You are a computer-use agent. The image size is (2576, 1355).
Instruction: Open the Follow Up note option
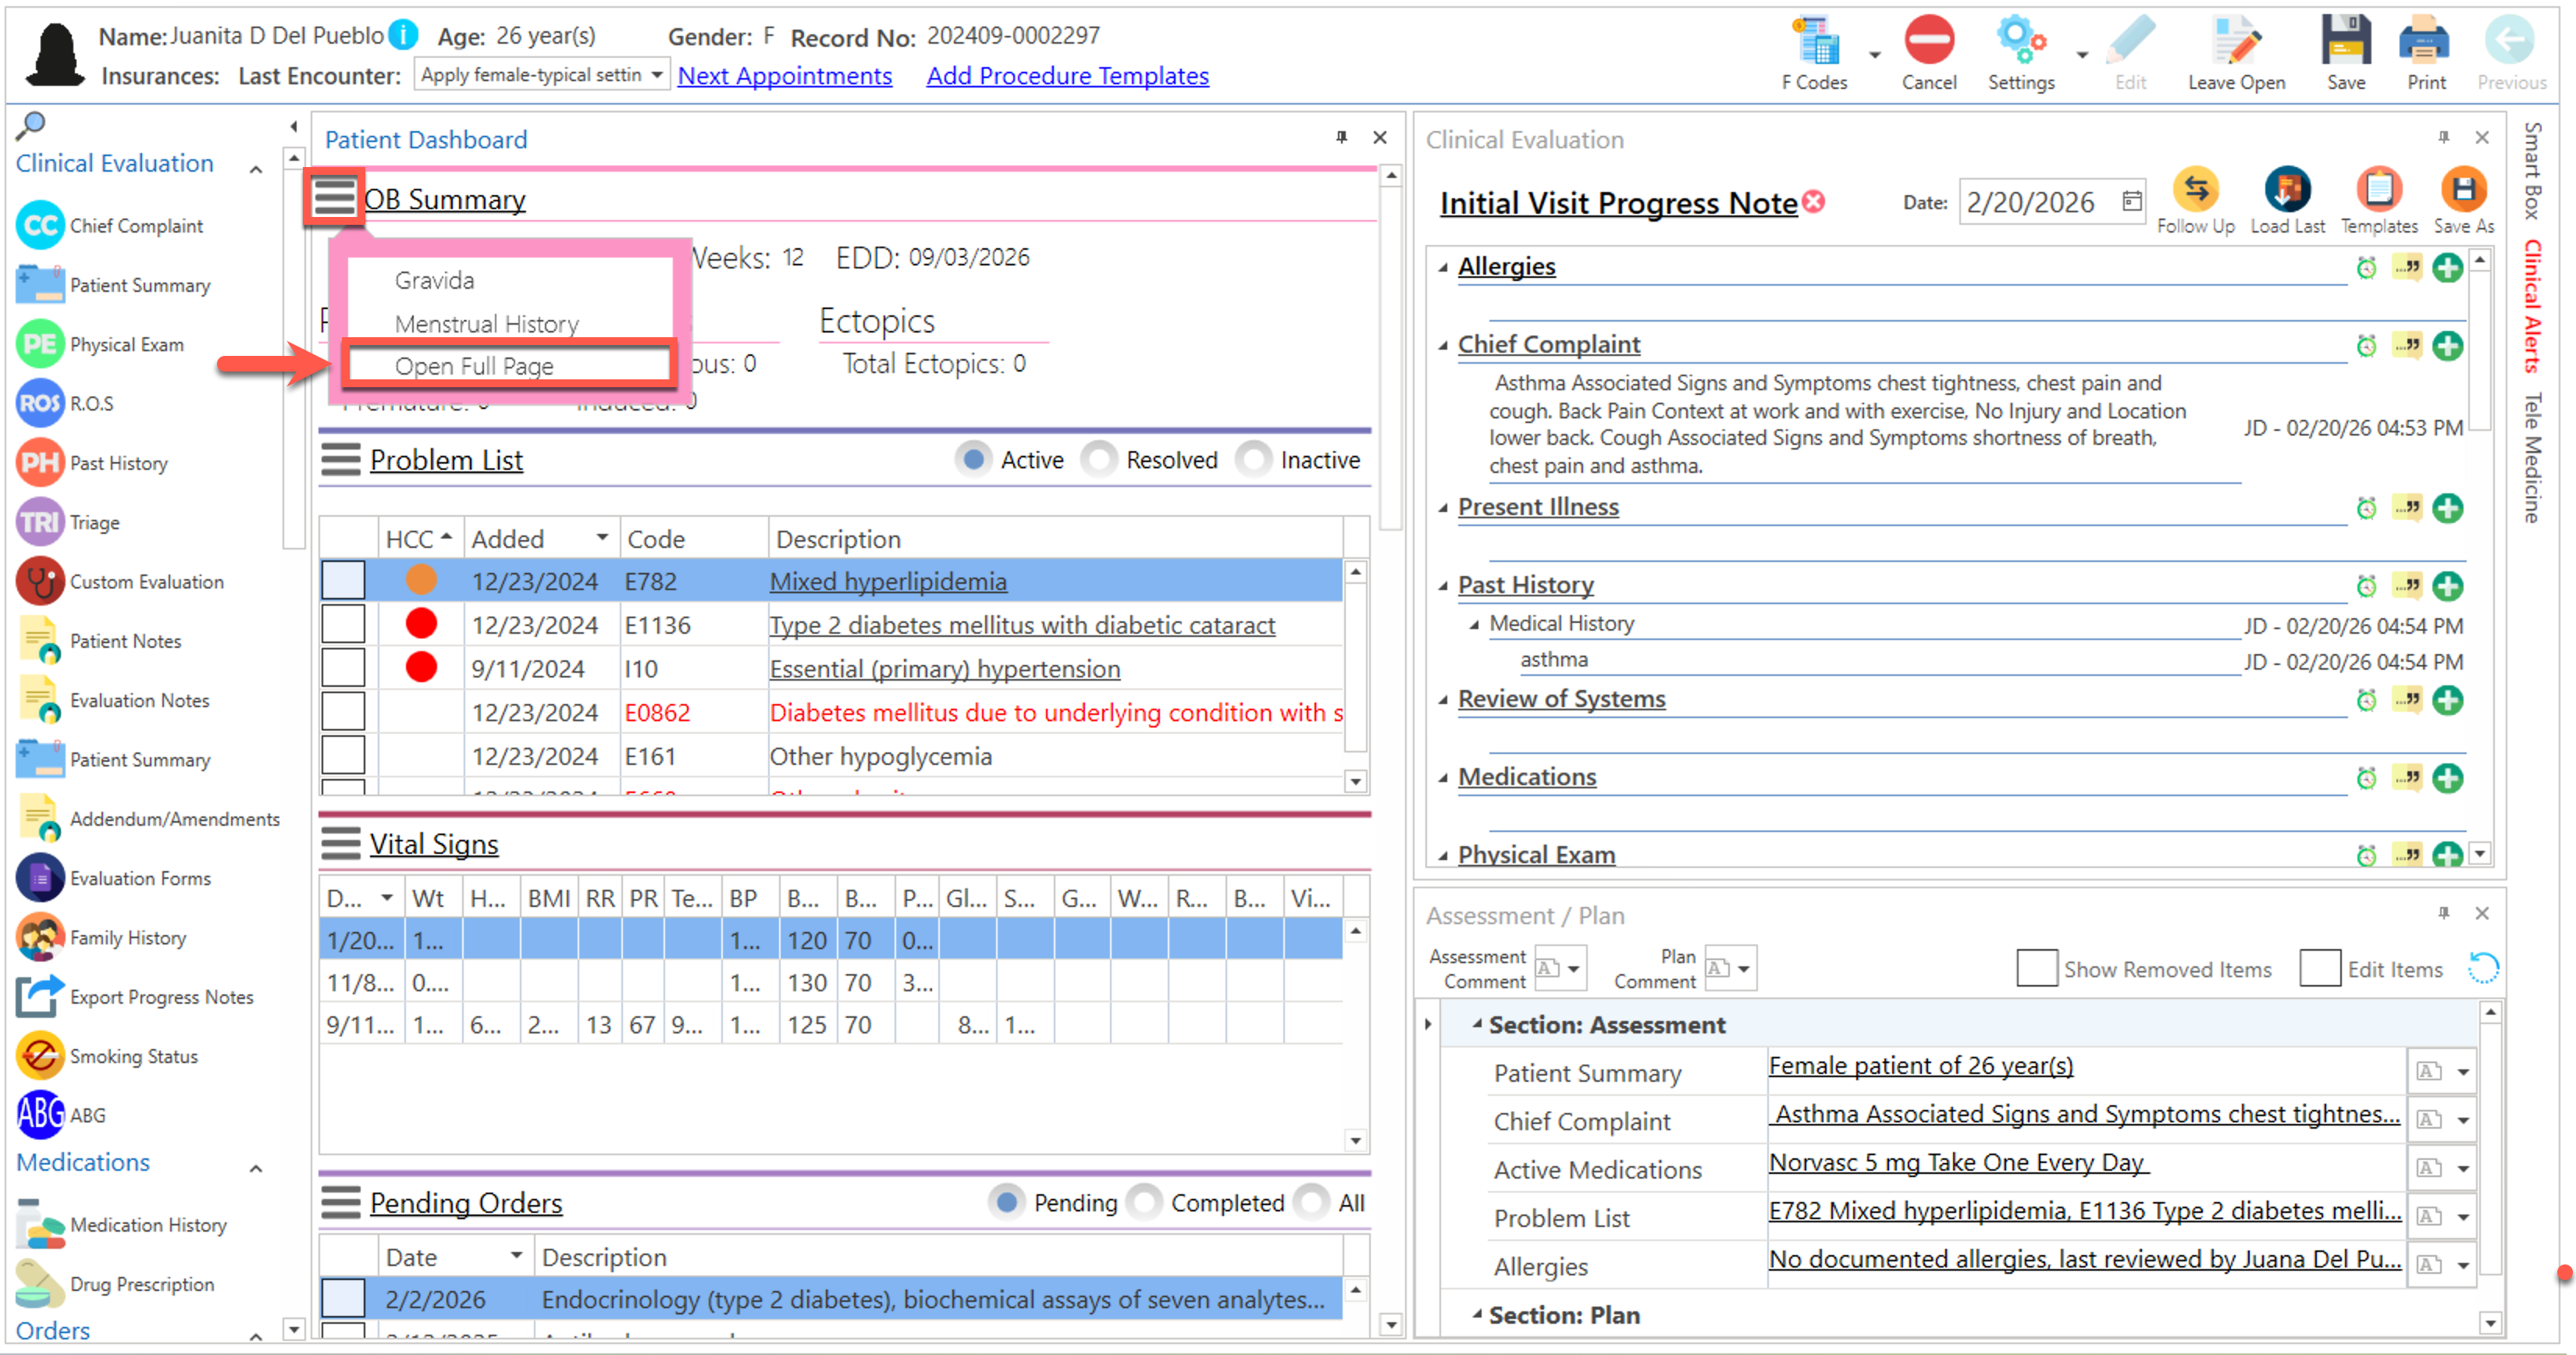point(2194,190)
